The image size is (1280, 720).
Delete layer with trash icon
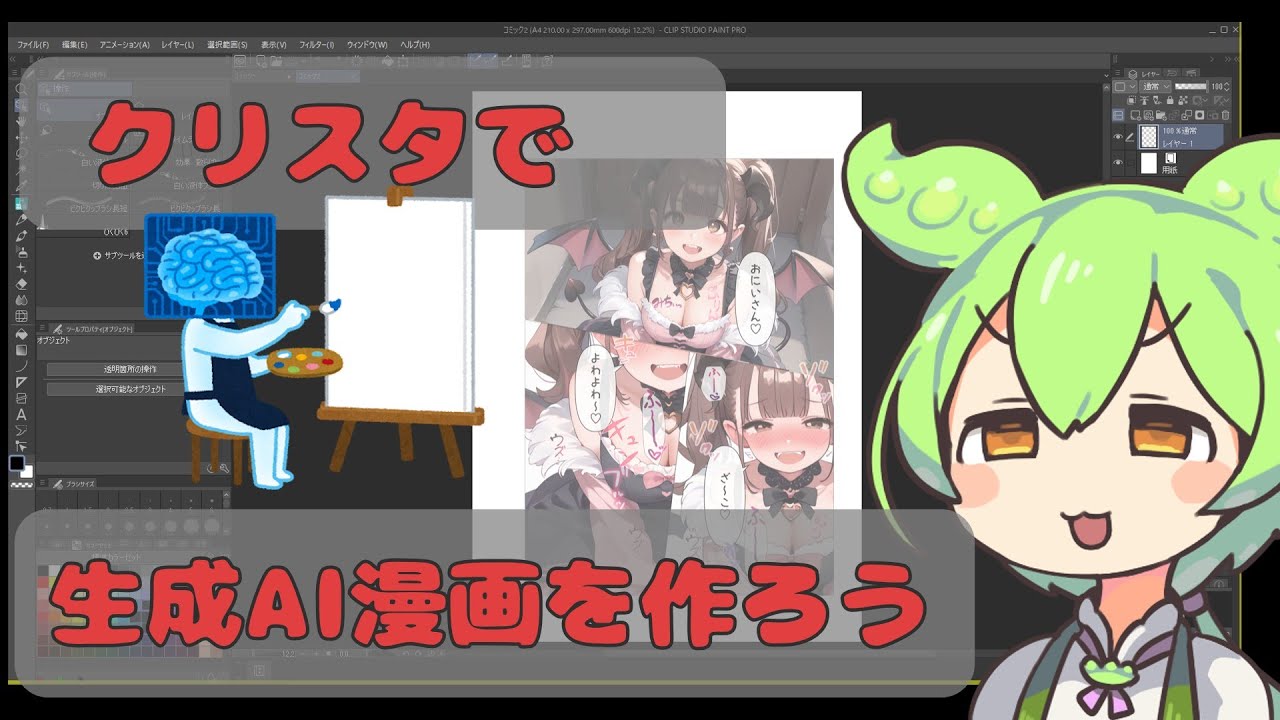coord(1225,115)
